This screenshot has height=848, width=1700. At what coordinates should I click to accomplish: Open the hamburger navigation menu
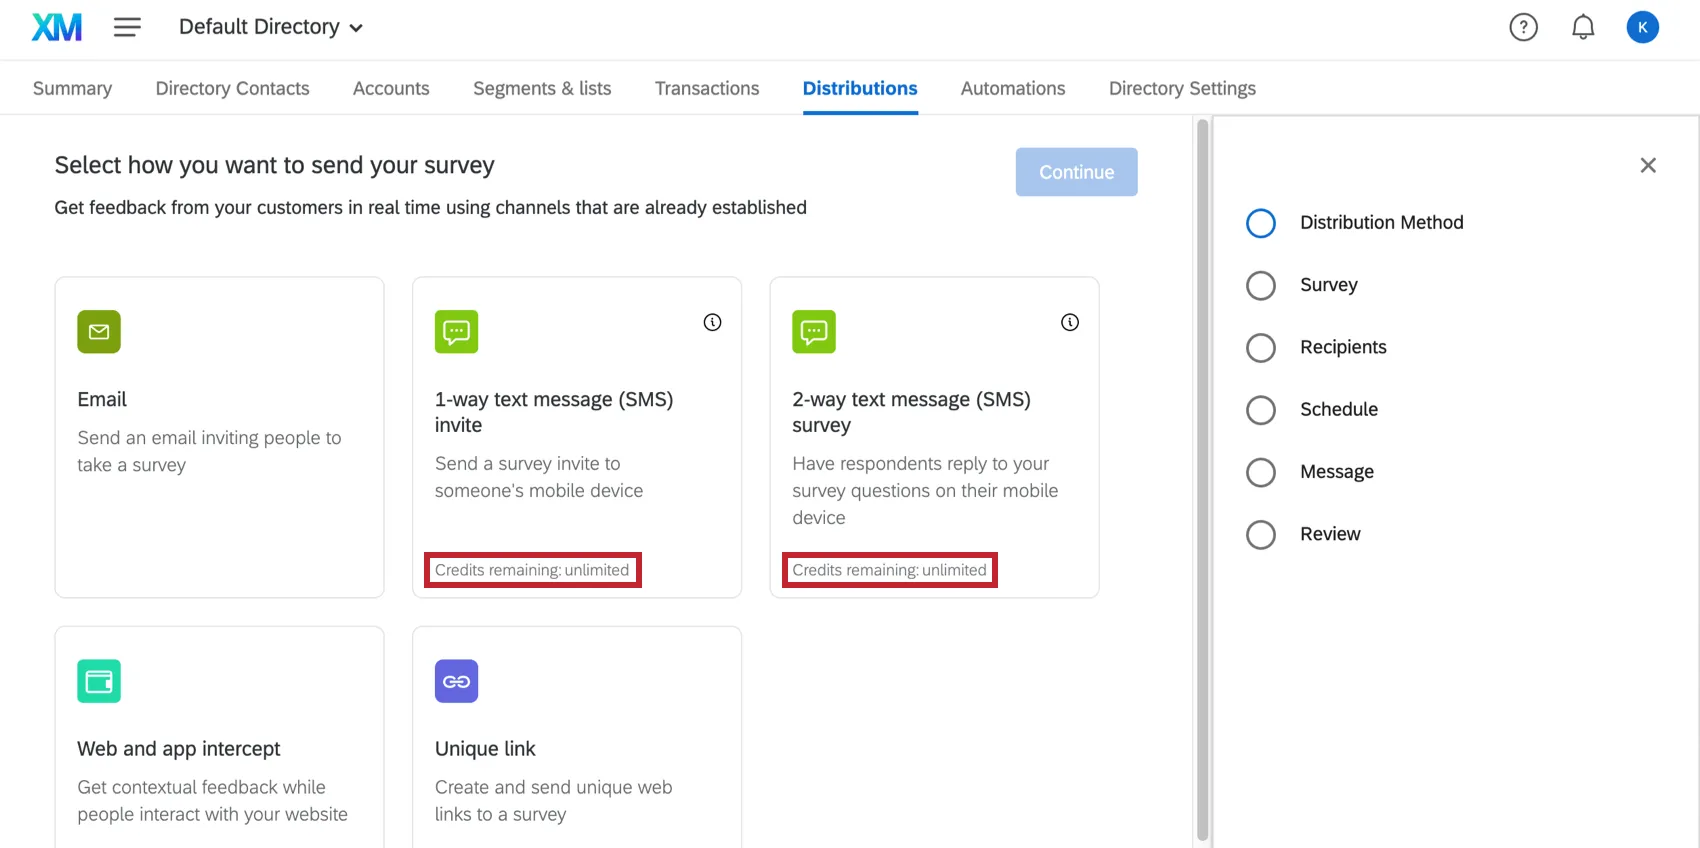click(127, 27)
